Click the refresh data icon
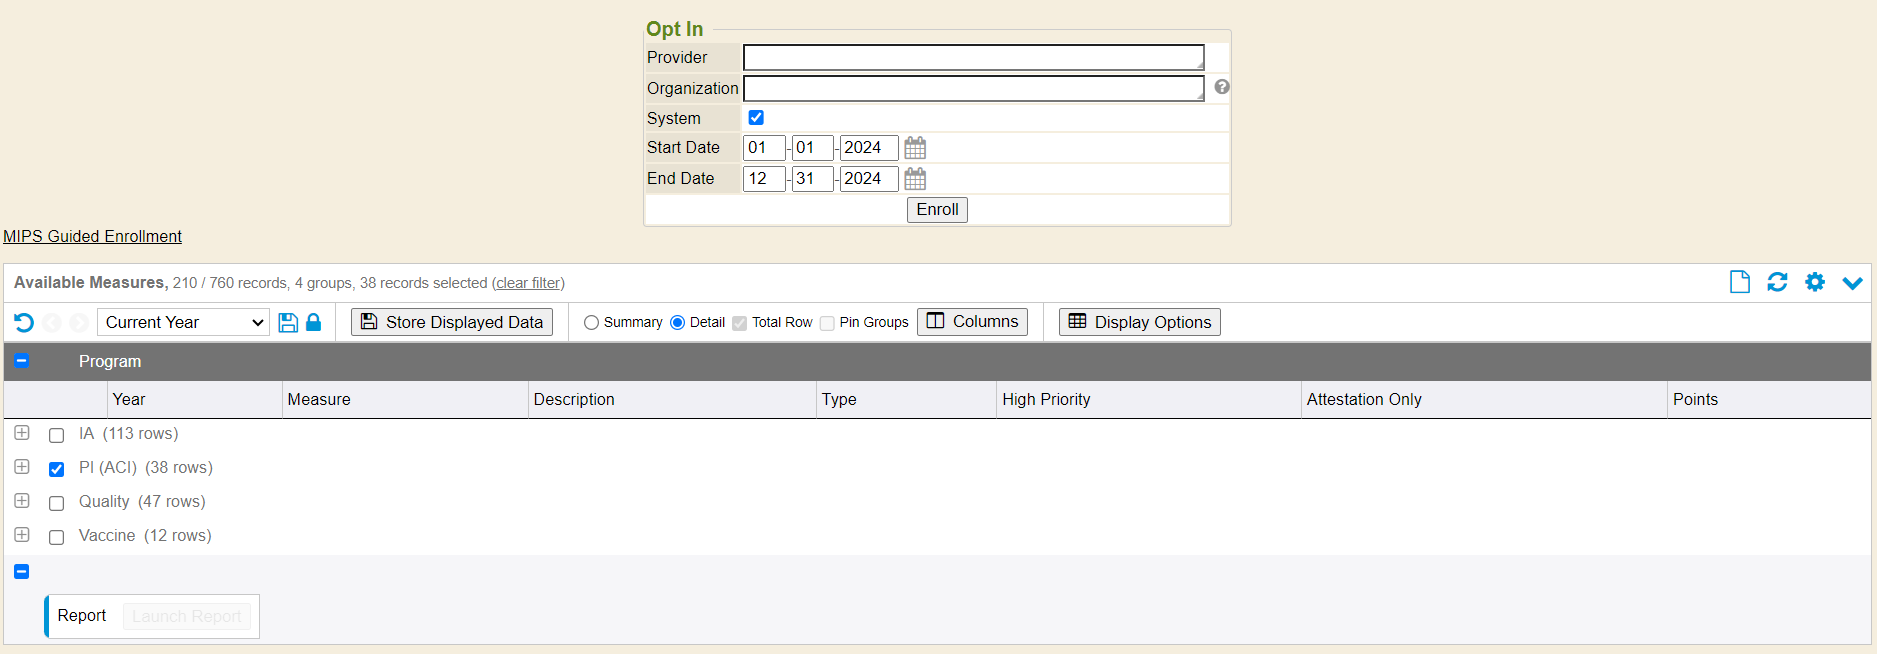1877x654 pixels. (x=1777, y=282)
